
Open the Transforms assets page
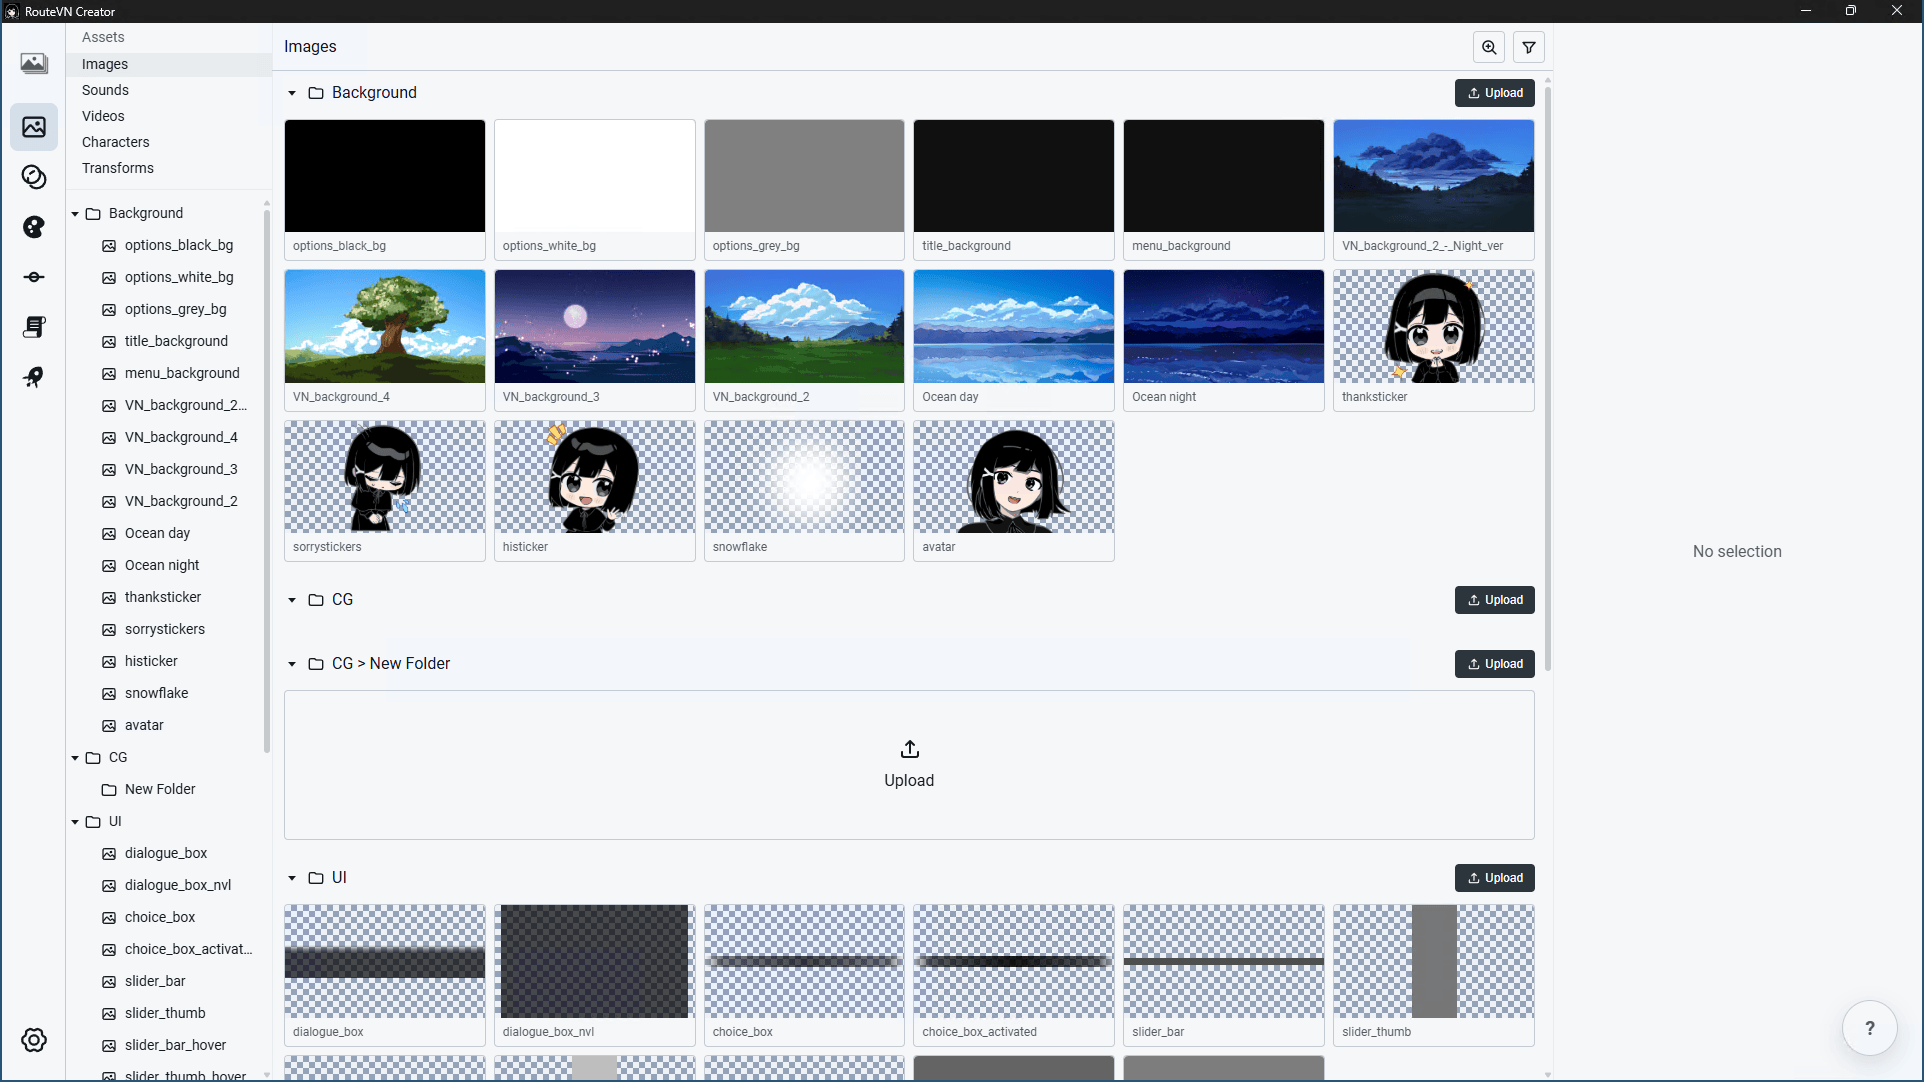169,168
